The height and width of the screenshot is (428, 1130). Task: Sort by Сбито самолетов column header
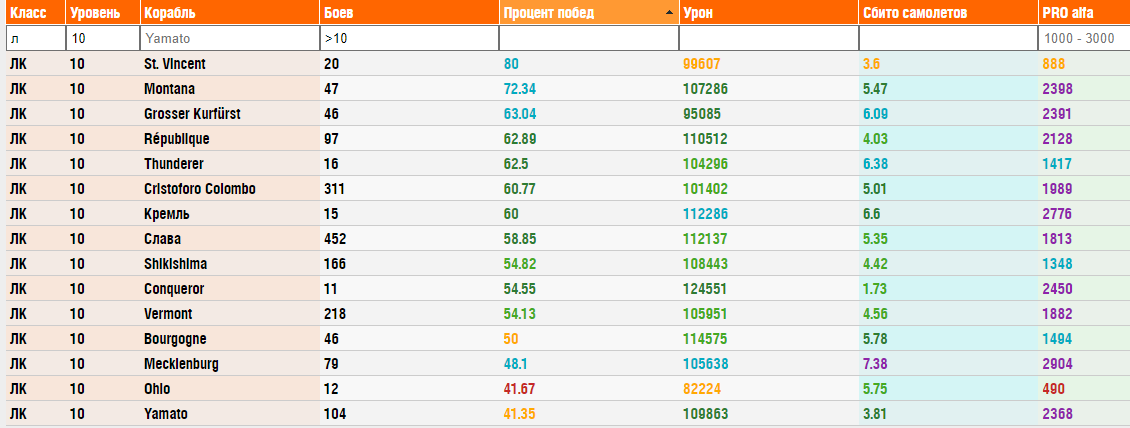point(917,13)
